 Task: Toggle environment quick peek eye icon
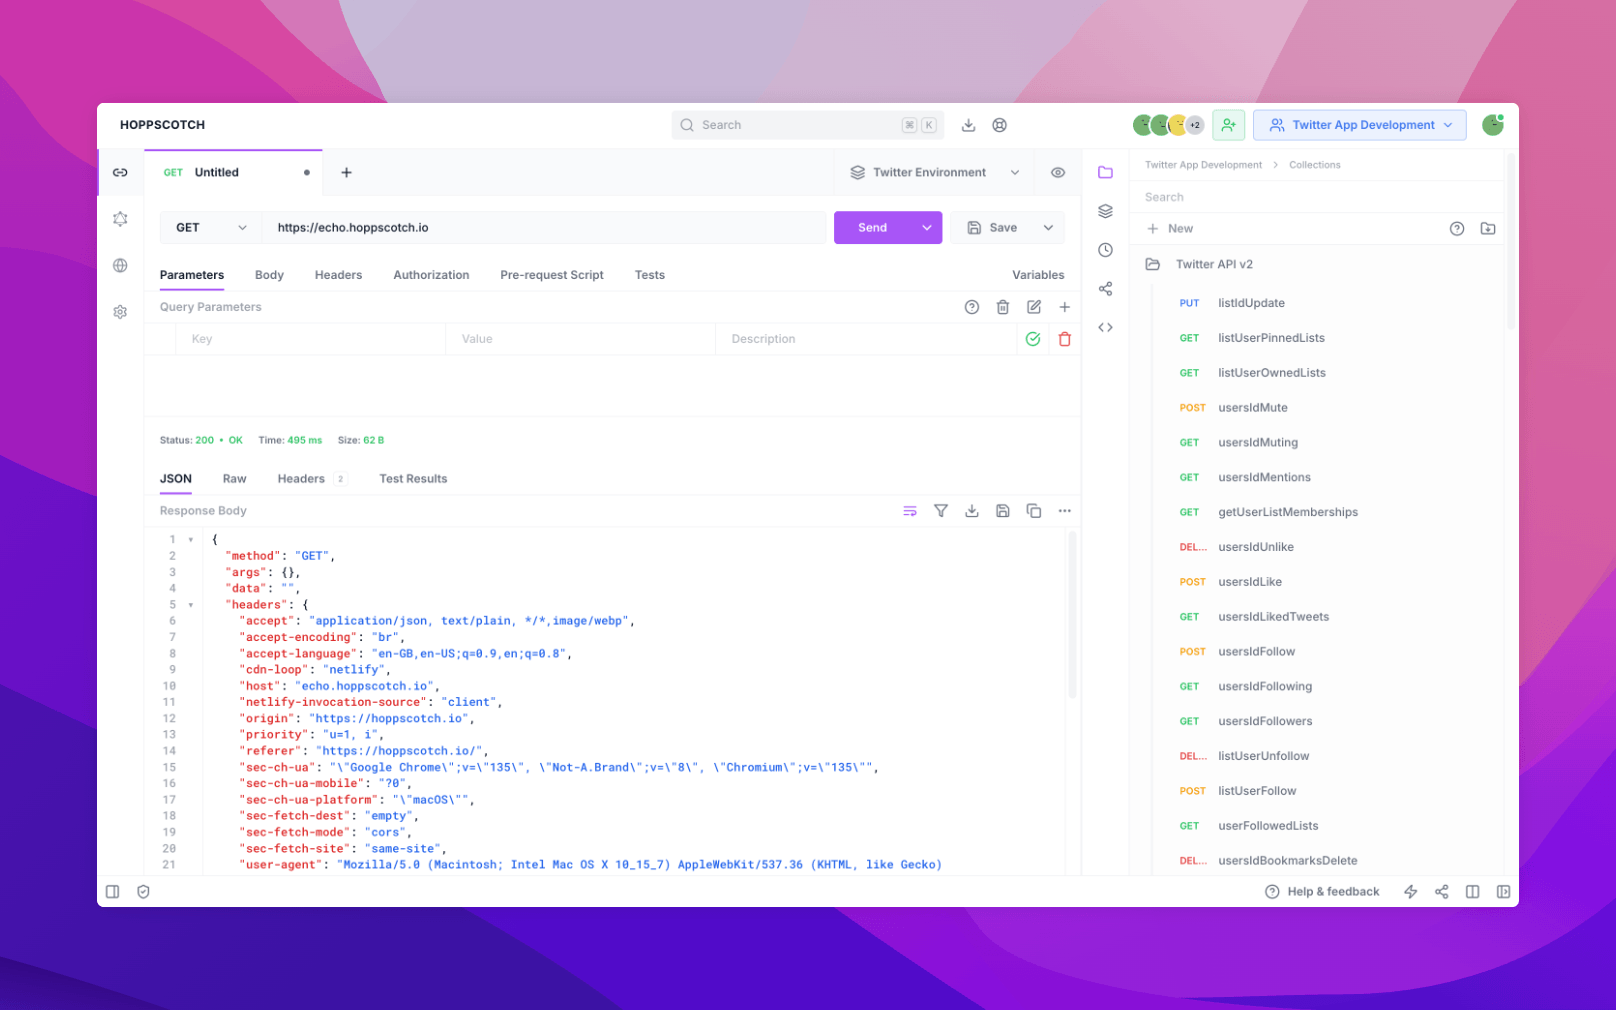(x=1058, y=173)
